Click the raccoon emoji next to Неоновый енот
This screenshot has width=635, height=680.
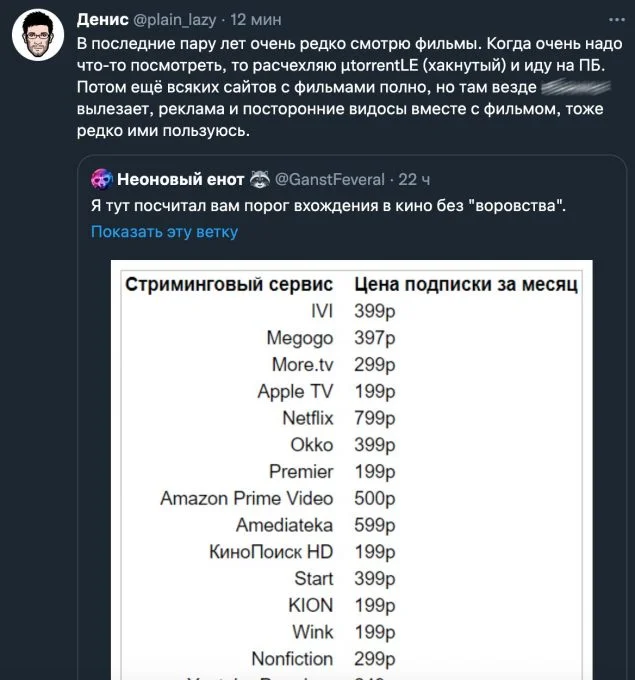tap(260, 179)
